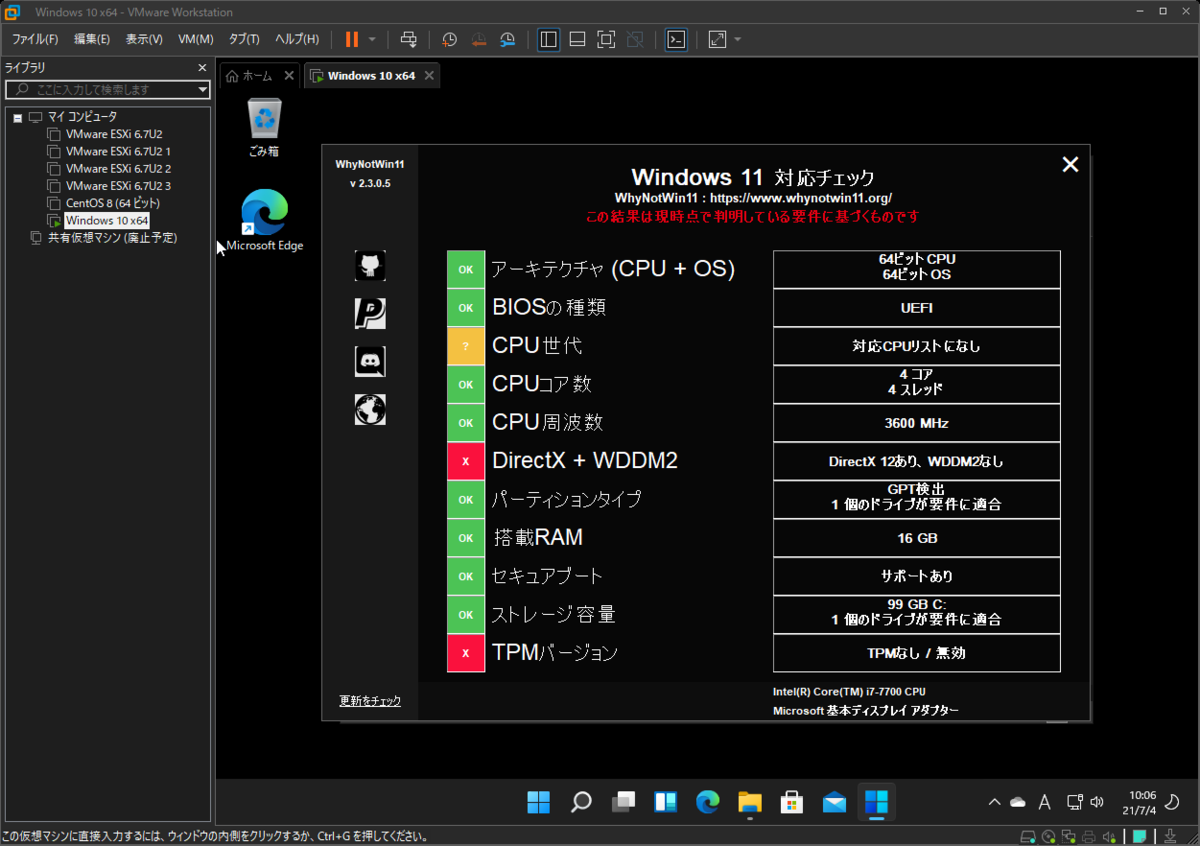This screenshot has width=1200, height=846.
Task: Open the GitHub icon in WhyNotWin11
Action: coord(370,265)
